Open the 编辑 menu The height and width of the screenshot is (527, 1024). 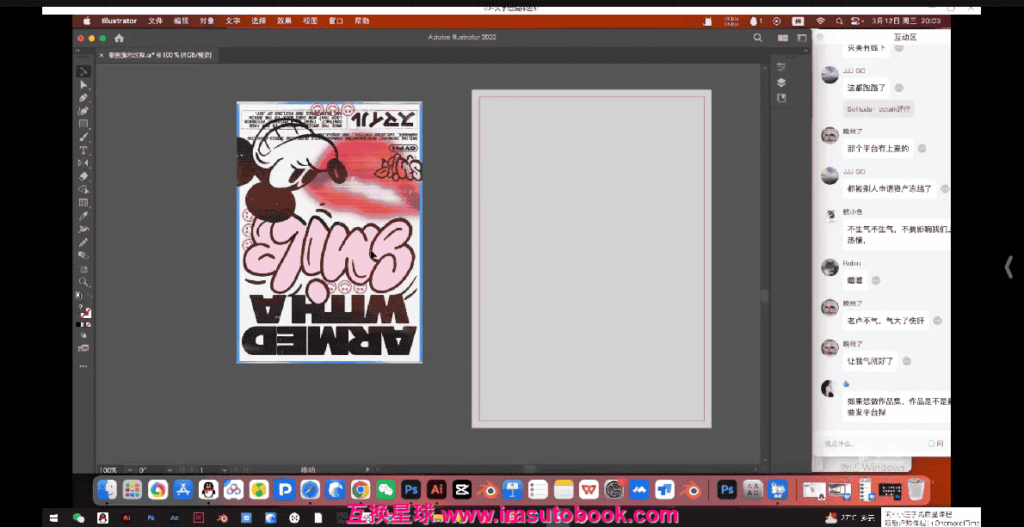point(181,21)
